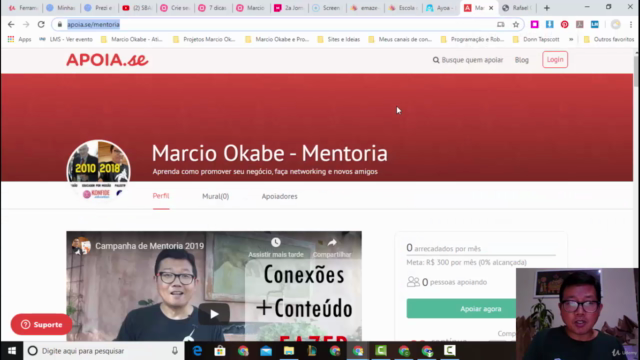The width and height of the screenshot is (640, 360).
Task: Click the Windows search box
Action: point(102,351)
